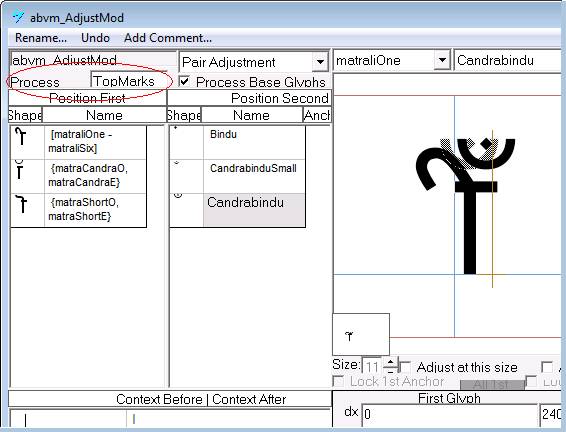The width and height of the screenshot is (566, 432).
Task: Select the Bindu glyph shape icon
Action: pyautogui.click(x=176, y=128)
